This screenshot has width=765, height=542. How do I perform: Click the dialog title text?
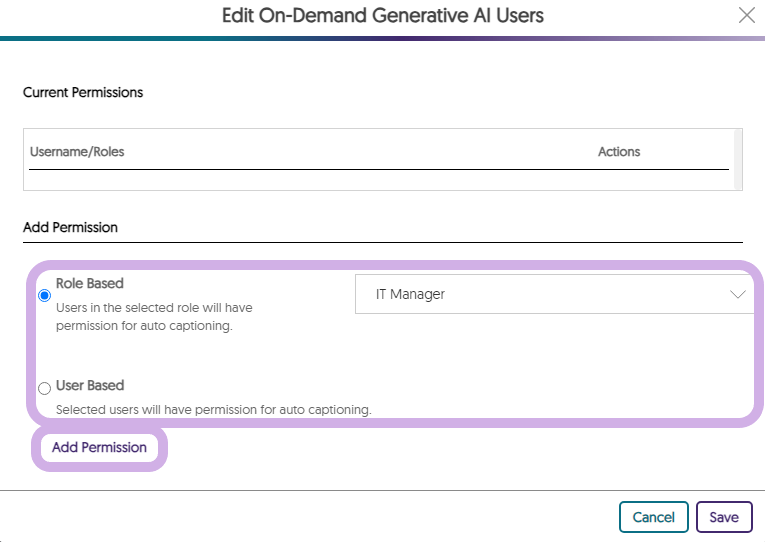383,16
